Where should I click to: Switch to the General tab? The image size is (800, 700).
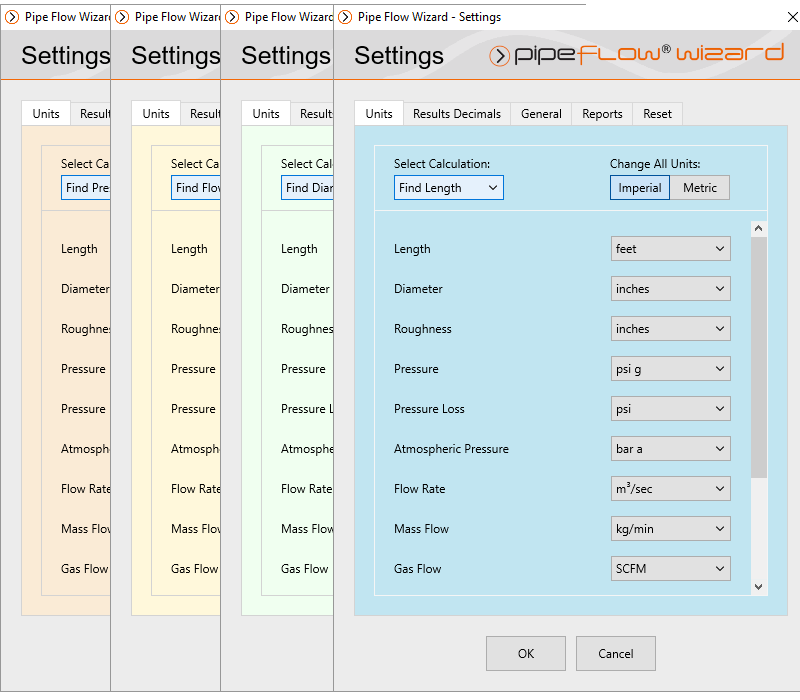pos(541,114)
